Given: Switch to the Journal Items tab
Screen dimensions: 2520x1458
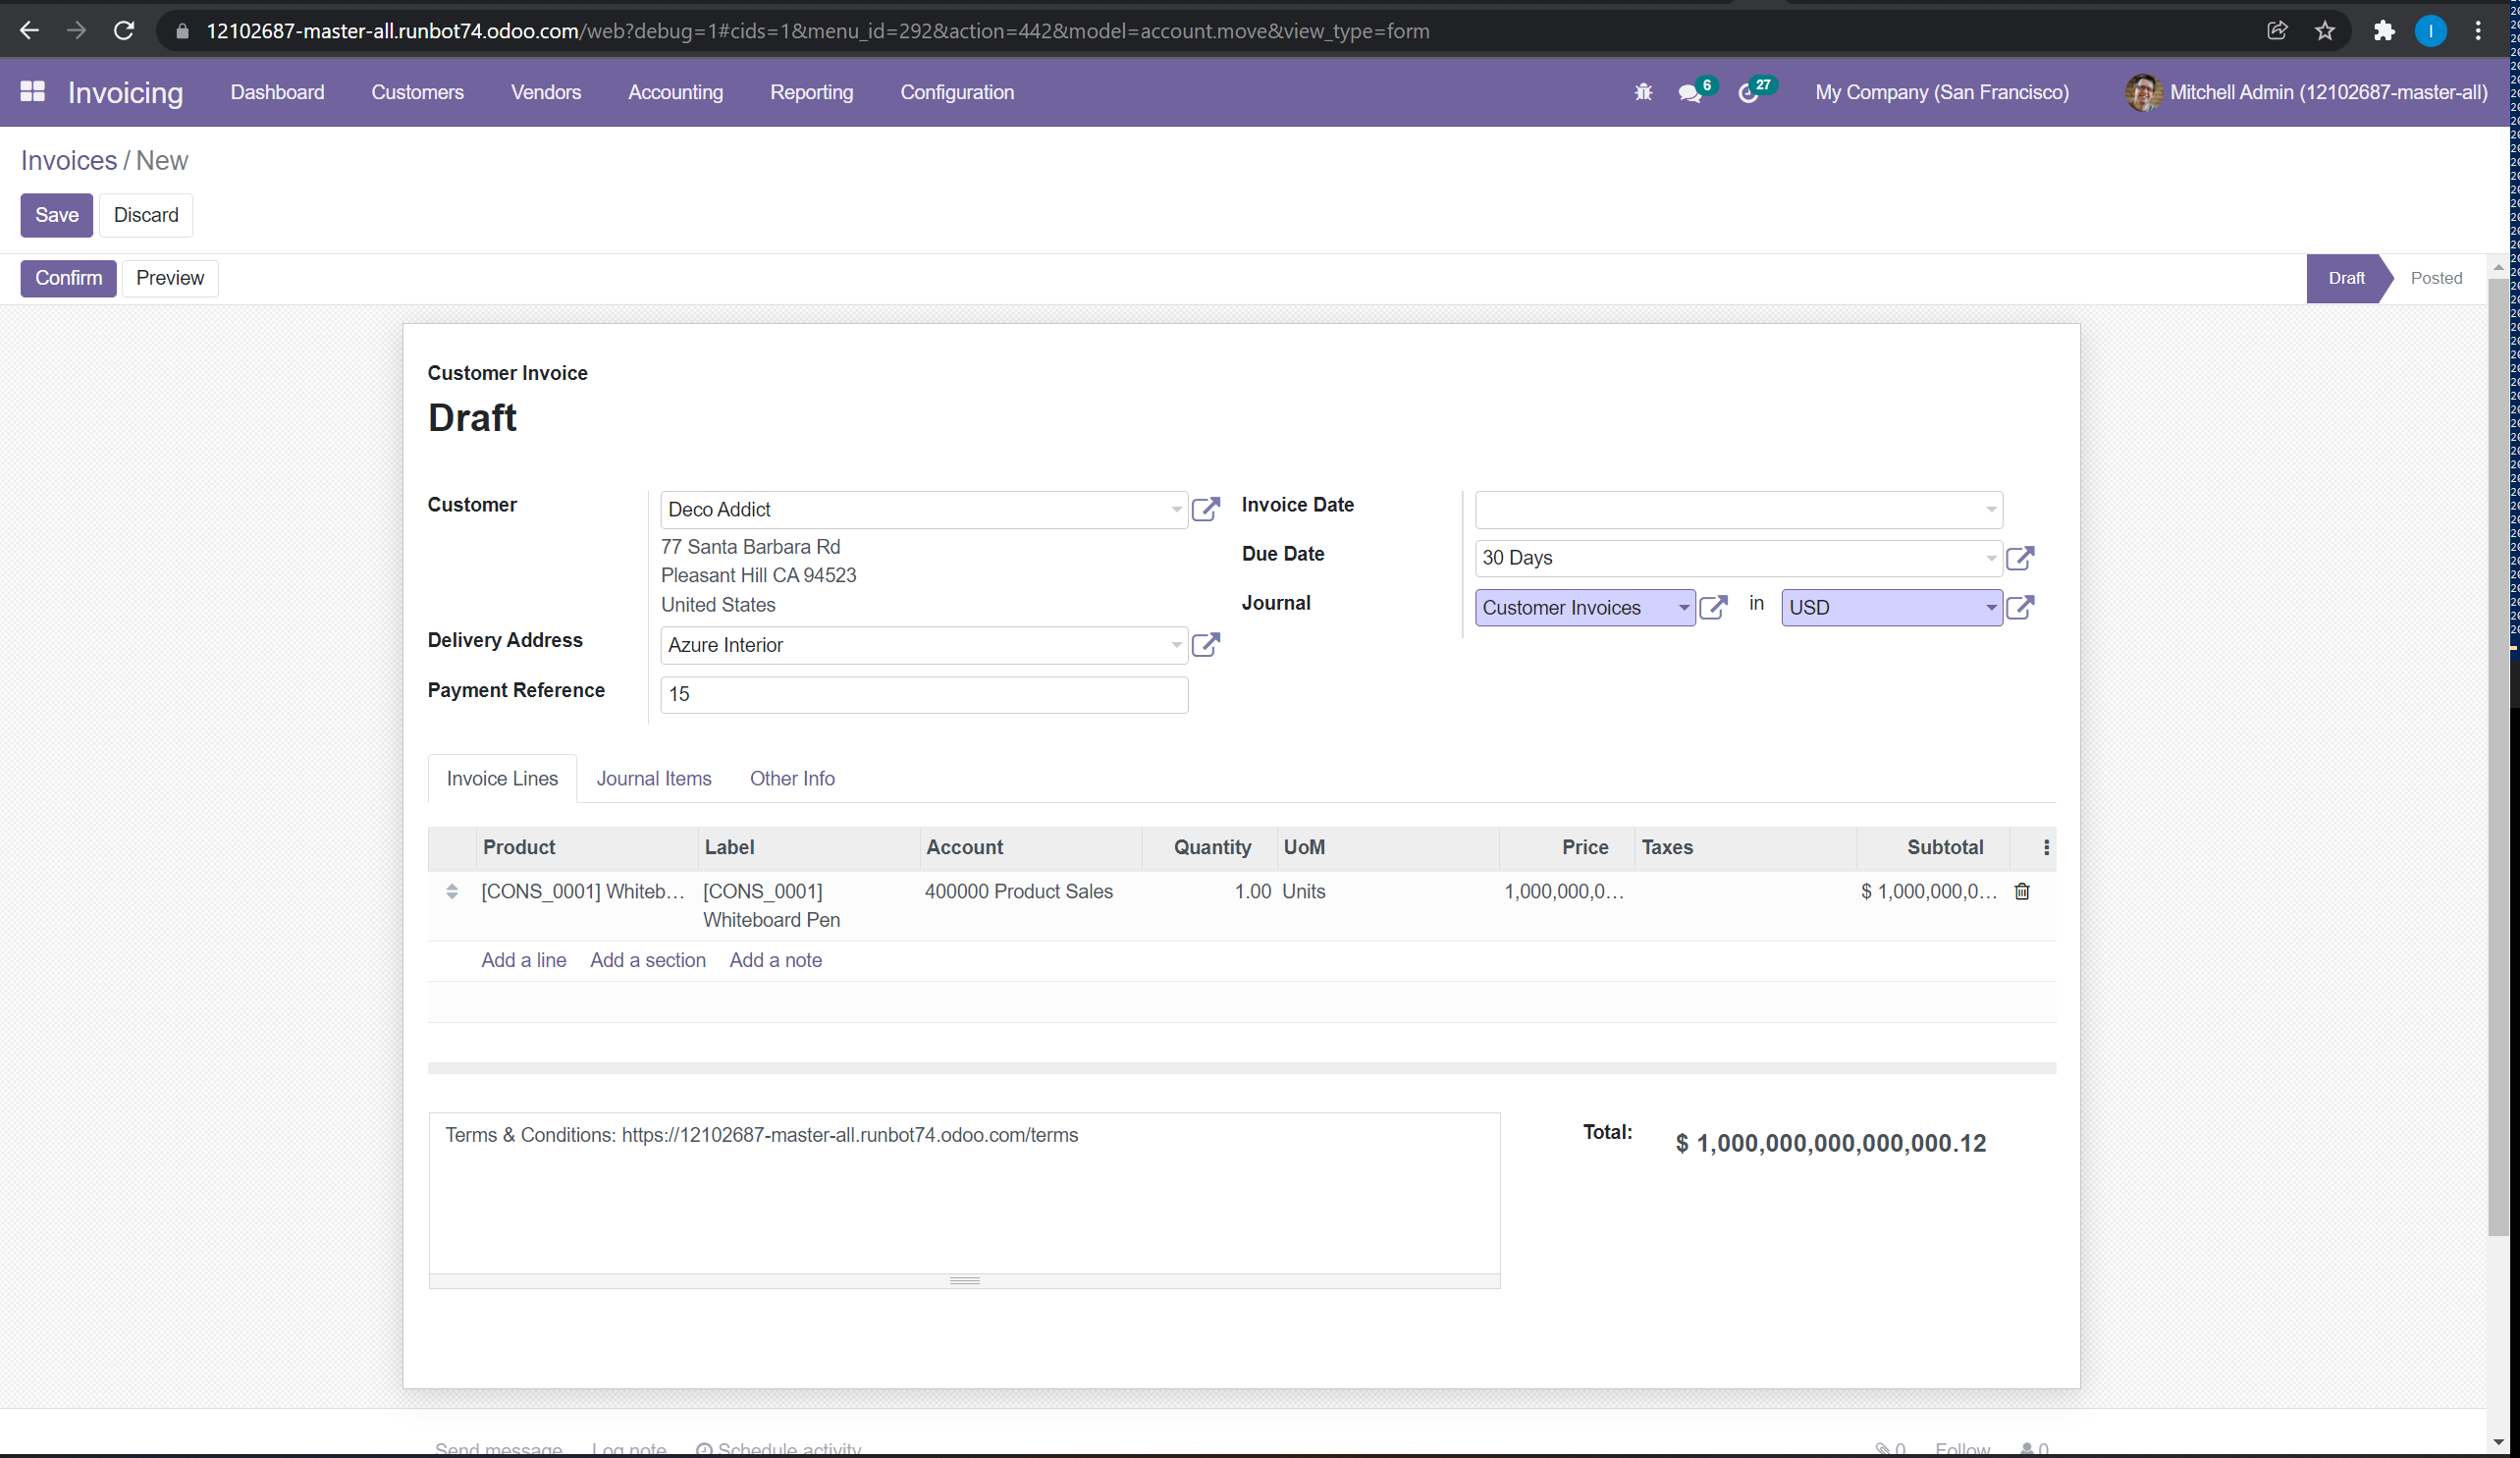Looking at the screenshot, I should [654, 778].
